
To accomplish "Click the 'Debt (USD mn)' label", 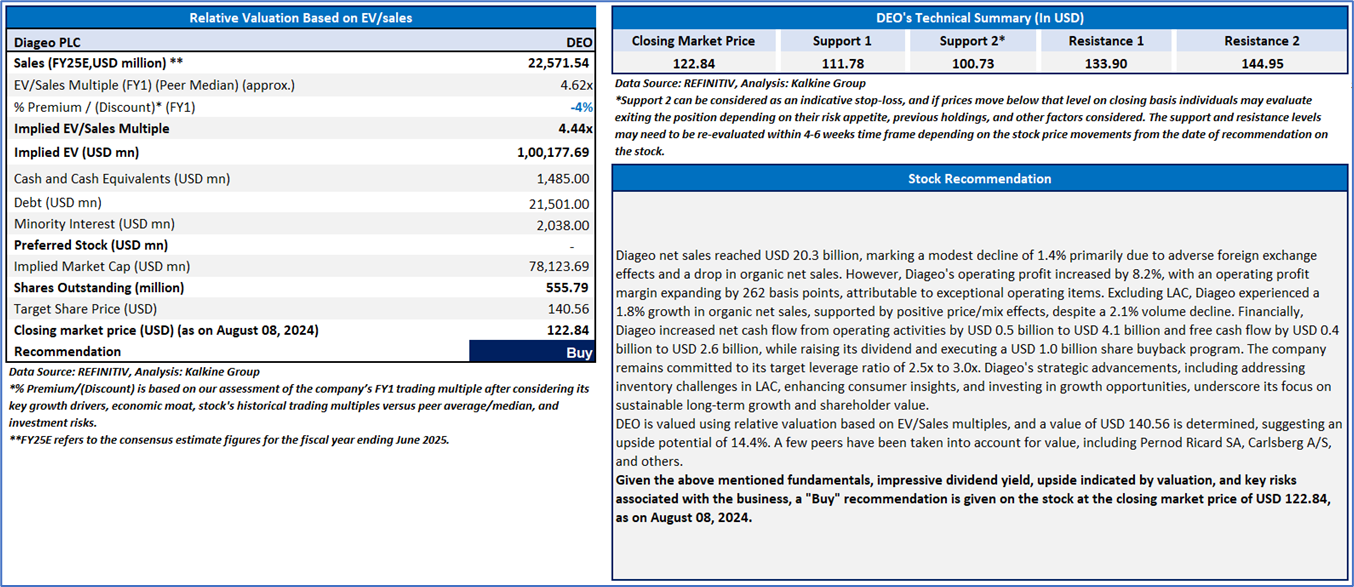I will (58, 203).
